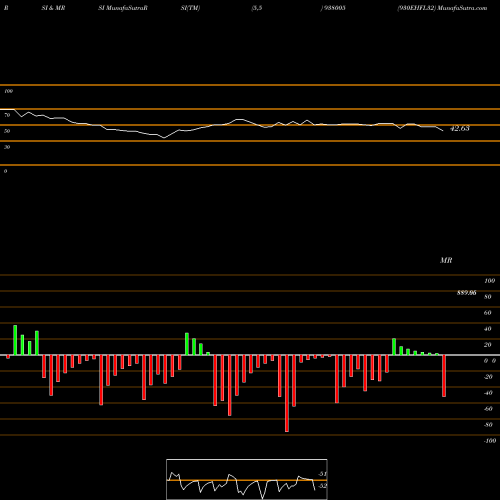Image resolution: width=500 pixels, height=500 pixels.
Task: Click the 'MR' panel title label
Action: click(446, 260)
